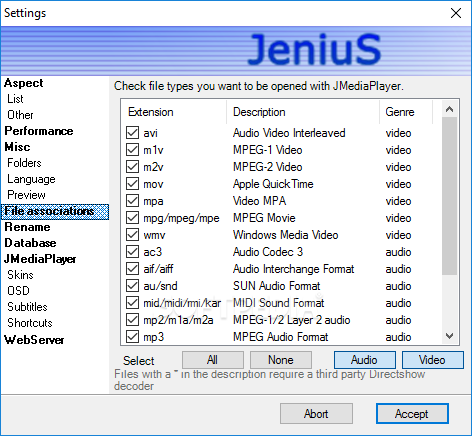This screenshot has height=436, width=472.
Task: Select the Language settings page
Action: click(x=31, y=179)
